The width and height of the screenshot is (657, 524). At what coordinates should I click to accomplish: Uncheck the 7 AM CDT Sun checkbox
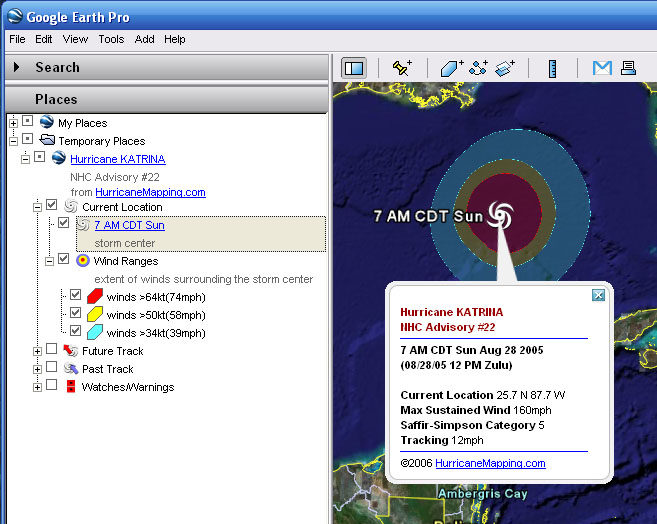pos(64,223)
